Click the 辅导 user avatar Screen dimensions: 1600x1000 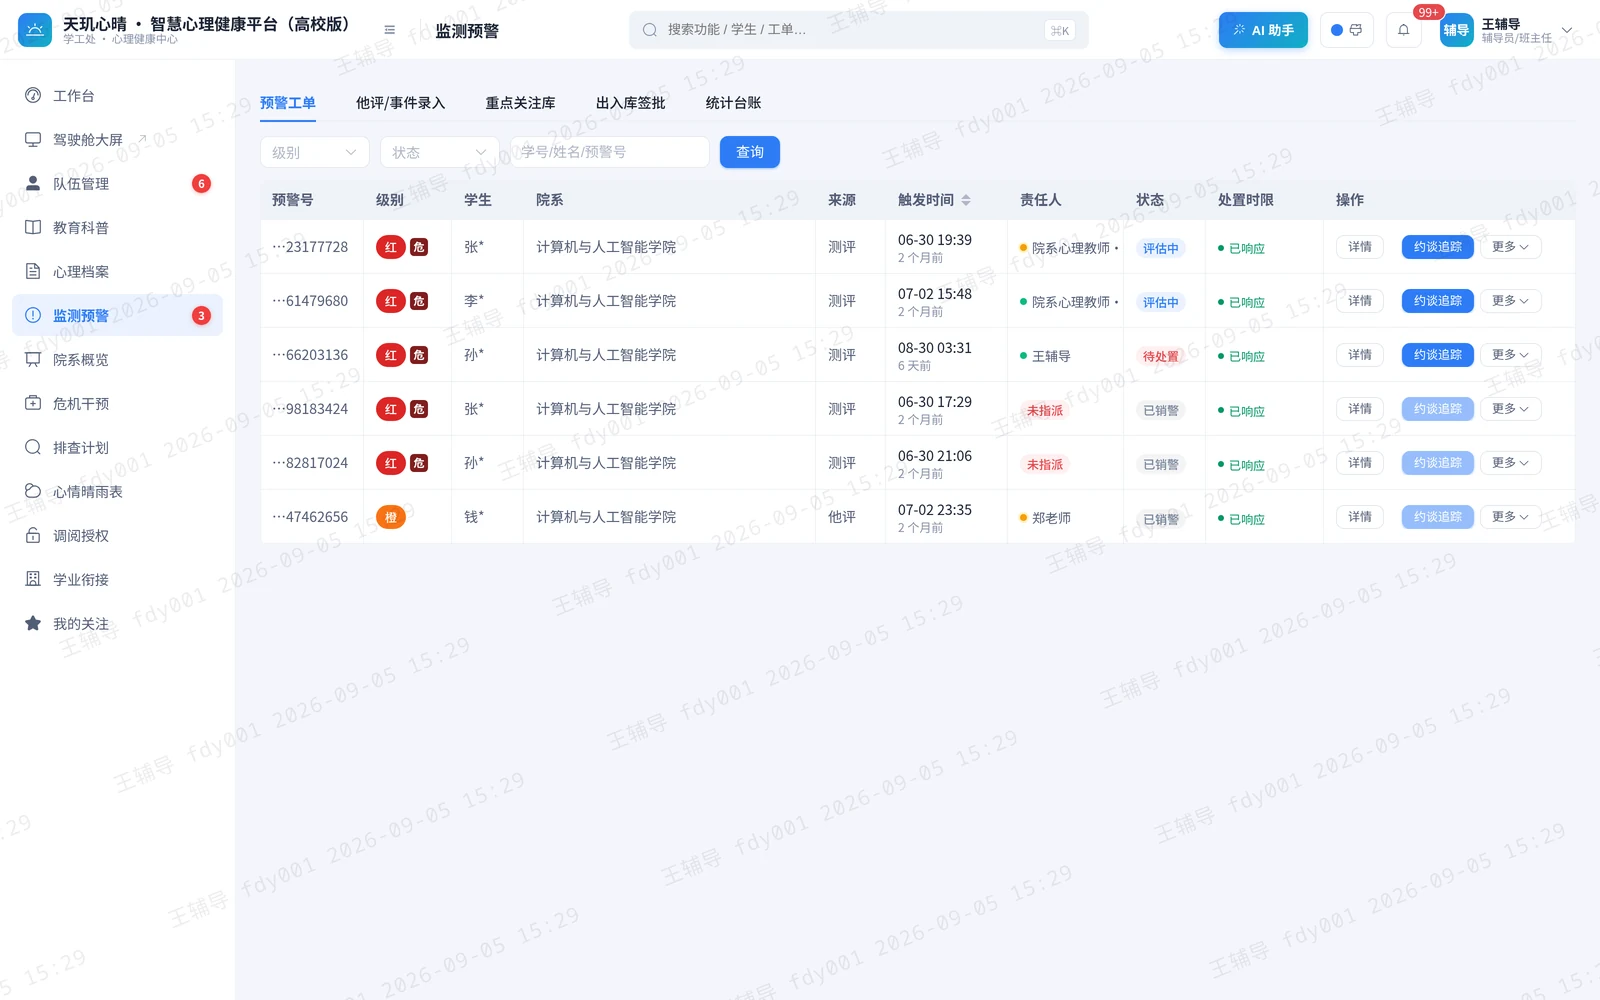click(x=1457, y=30)
